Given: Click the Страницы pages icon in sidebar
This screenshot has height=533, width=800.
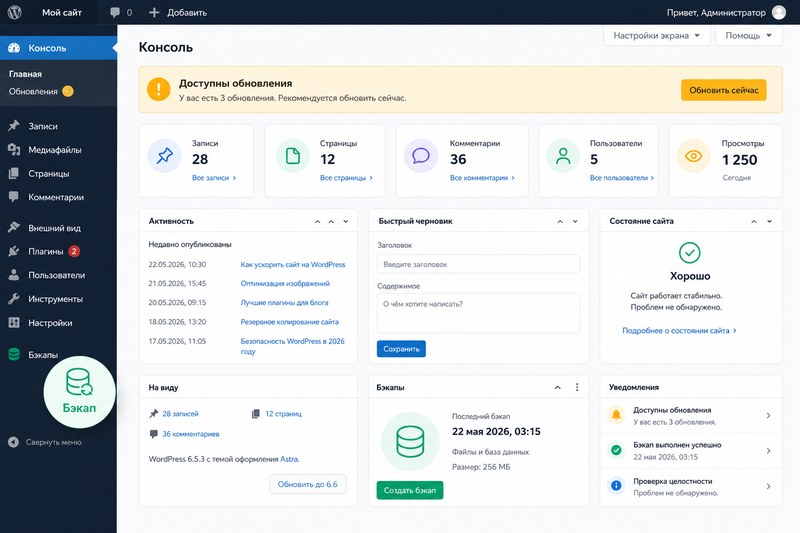Looking at the screenshot, I should 14,173.
